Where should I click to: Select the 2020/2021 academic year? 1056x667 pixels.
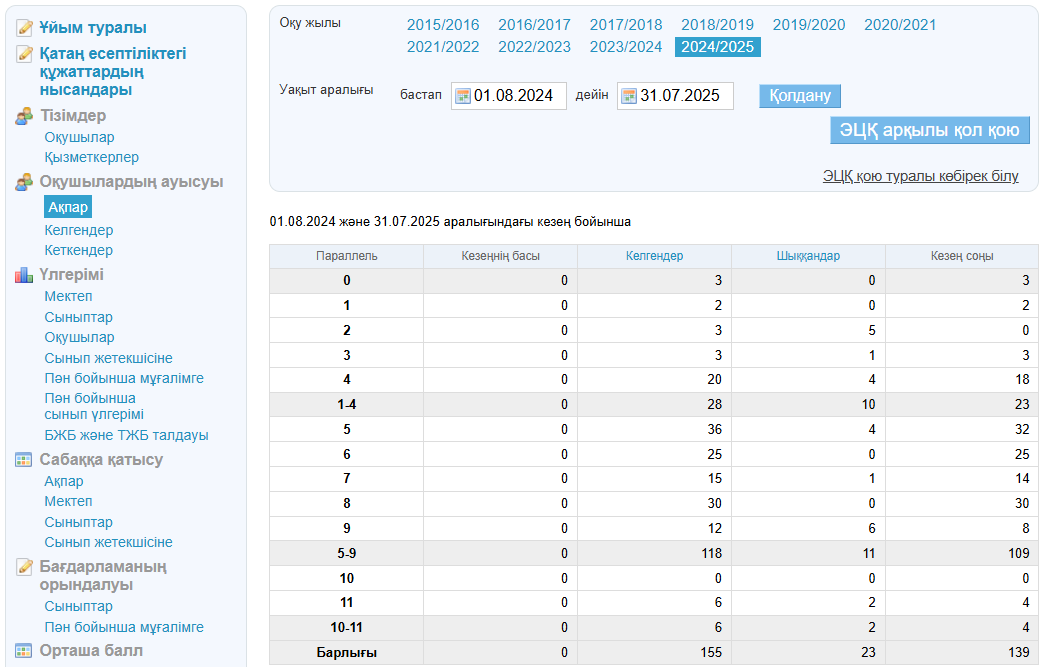point(900,25)
